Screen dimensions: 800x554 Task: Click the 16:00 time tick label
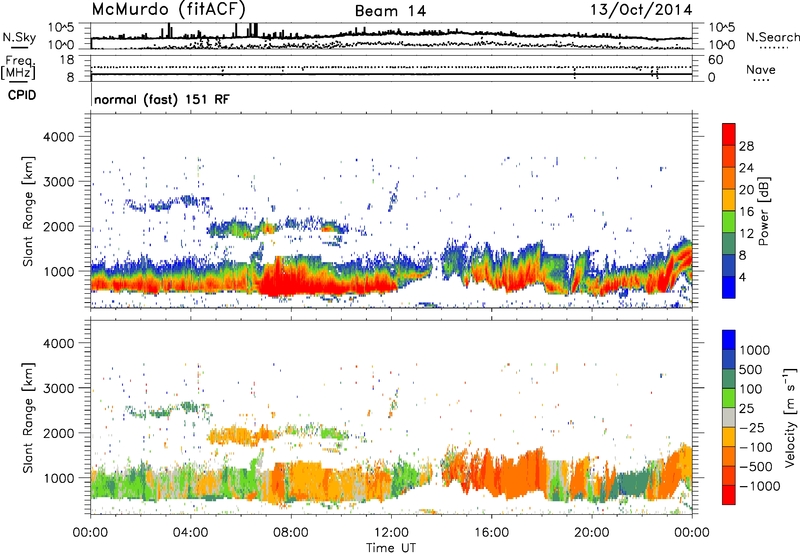tap(491, 533)
